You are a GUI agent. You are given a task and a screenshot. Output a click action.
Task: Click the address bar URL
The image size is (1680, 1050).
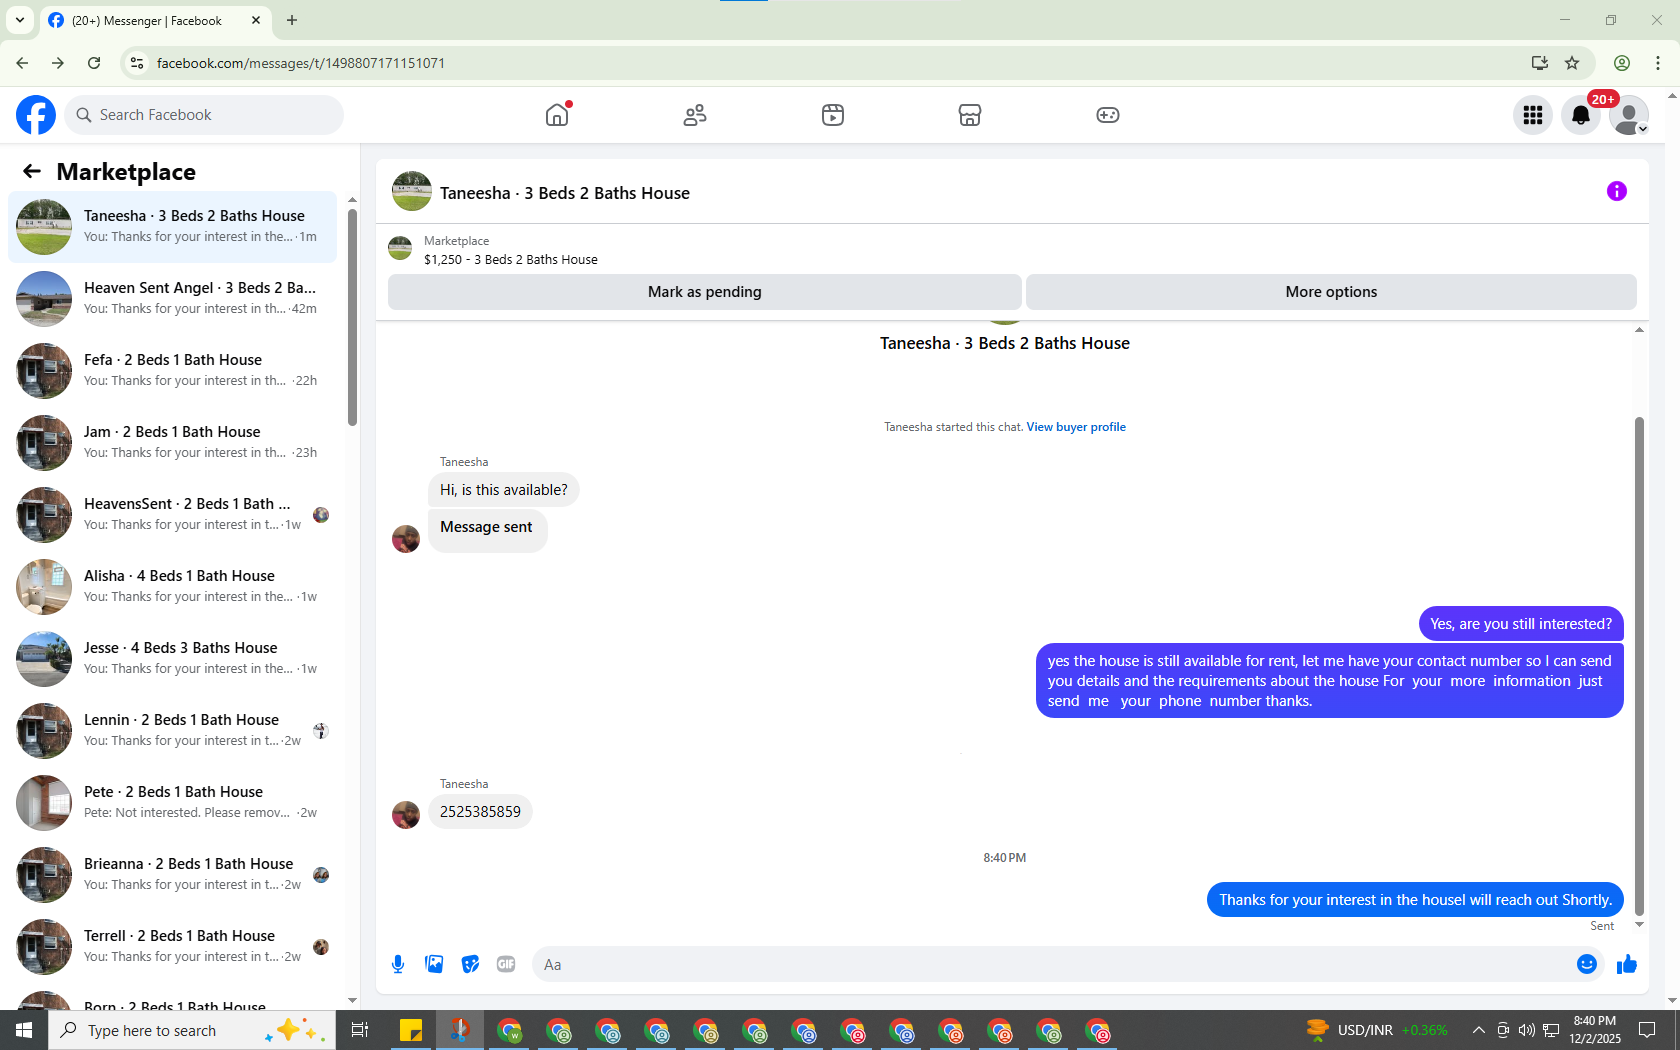[301, 63]
